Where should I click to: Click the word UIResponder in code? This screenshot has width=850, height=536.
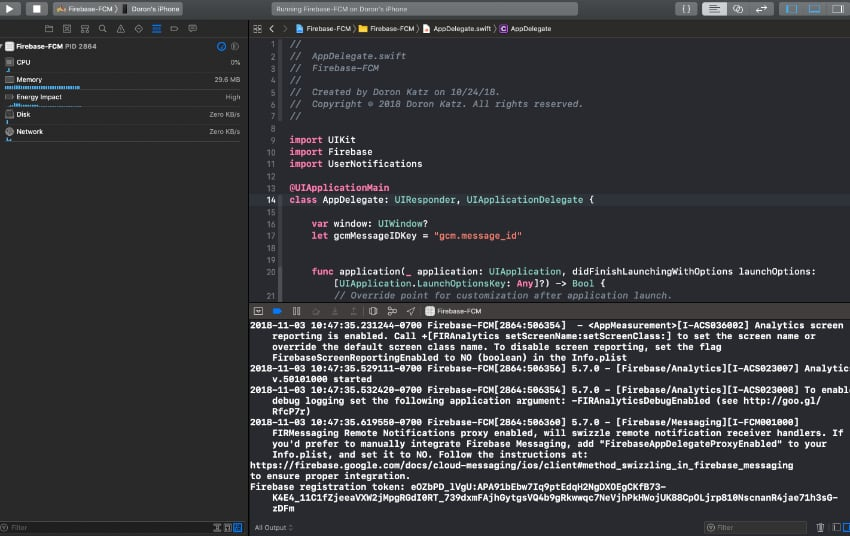tap(425, 200)
